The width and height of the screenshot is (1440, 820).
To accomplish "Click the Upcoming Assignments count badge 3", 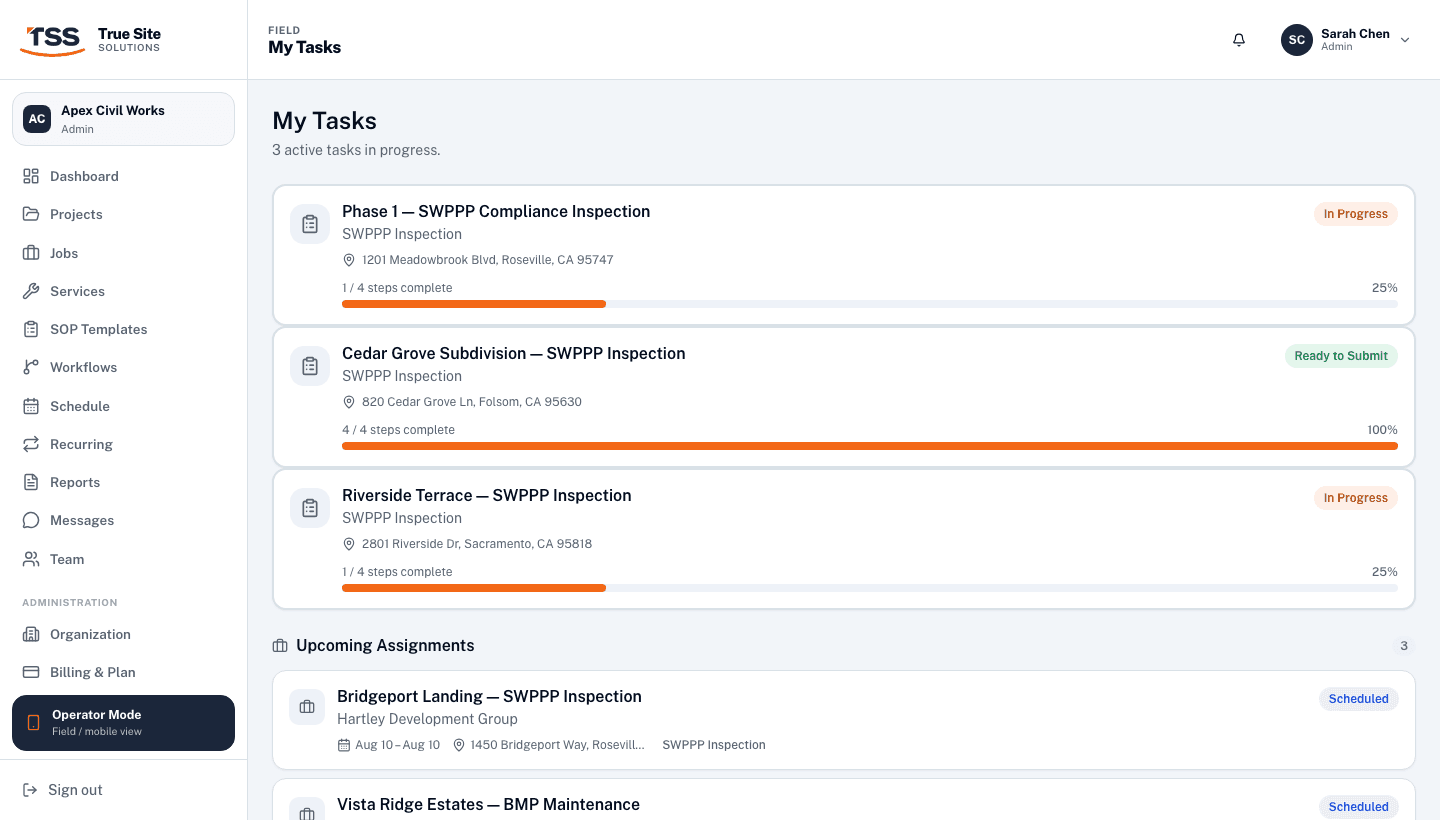I will 1404,646.
